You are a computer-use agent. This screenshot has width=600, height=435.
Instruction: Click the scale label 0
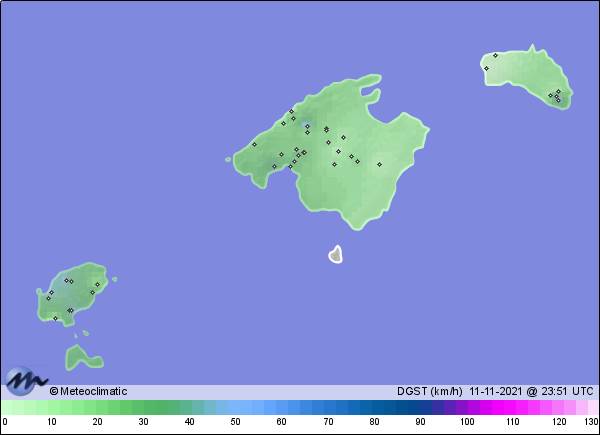[x=5, y=422]
